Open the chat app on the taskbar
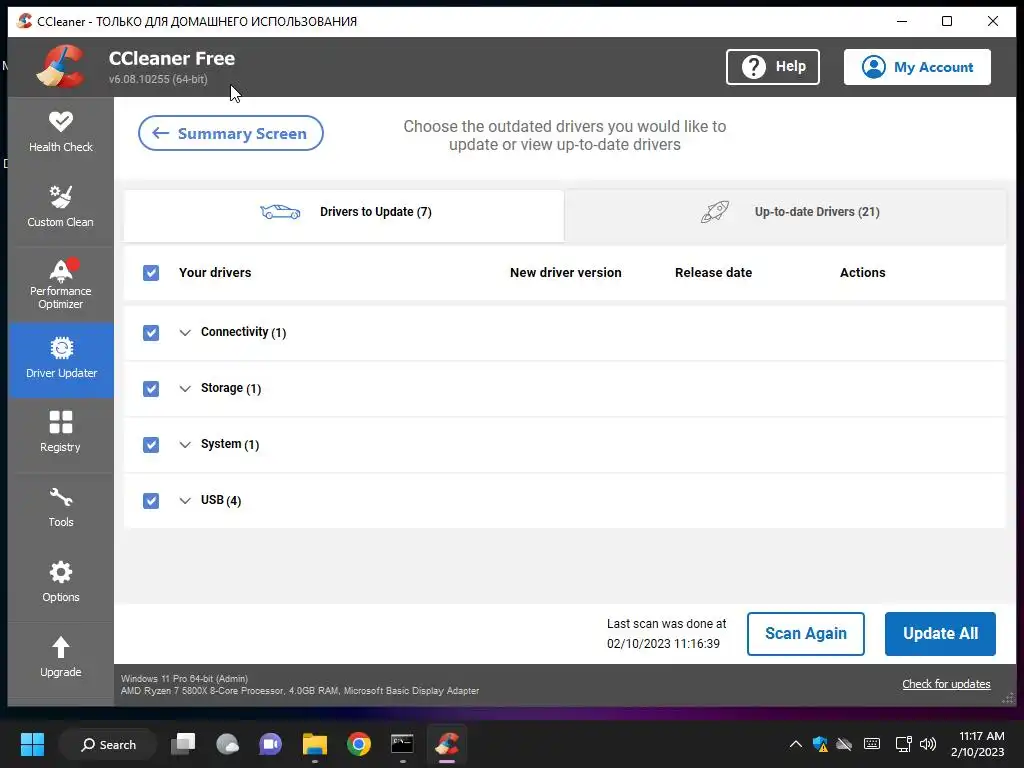The width and height of the screenshot is (1024, 768). point(270,744)
